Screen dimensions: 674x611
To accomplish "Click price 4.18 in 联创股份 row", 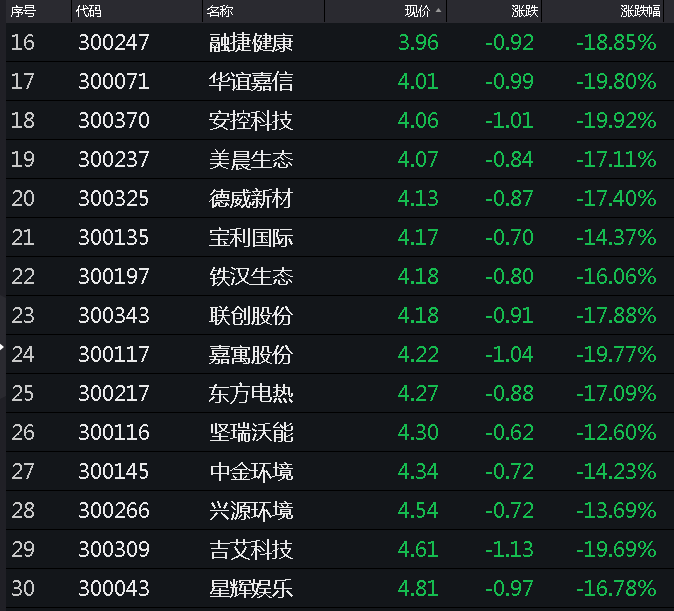I will pyautogui.click(x=418, y=315).
